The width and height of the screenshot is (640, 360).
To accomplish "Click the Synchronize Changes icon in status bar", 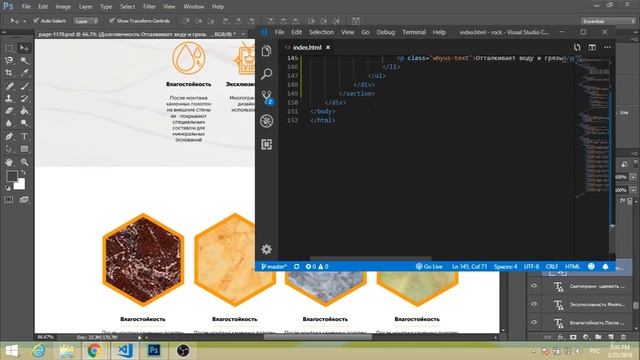I will (297, 267).
